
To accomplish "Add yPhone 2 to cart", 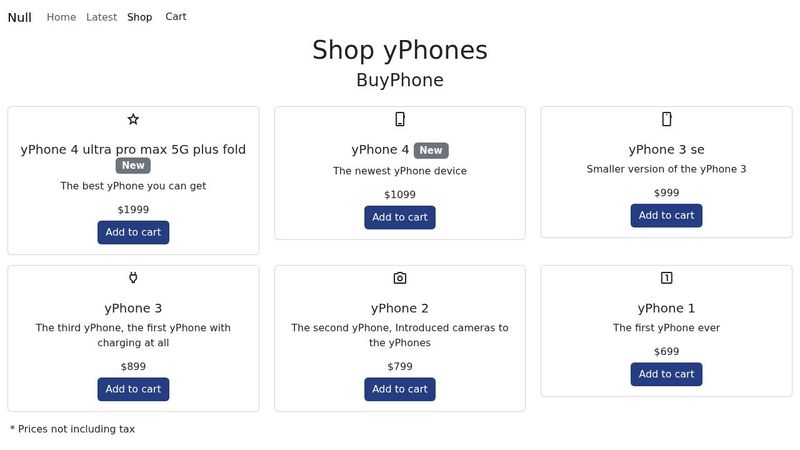I will pos(400,389).
